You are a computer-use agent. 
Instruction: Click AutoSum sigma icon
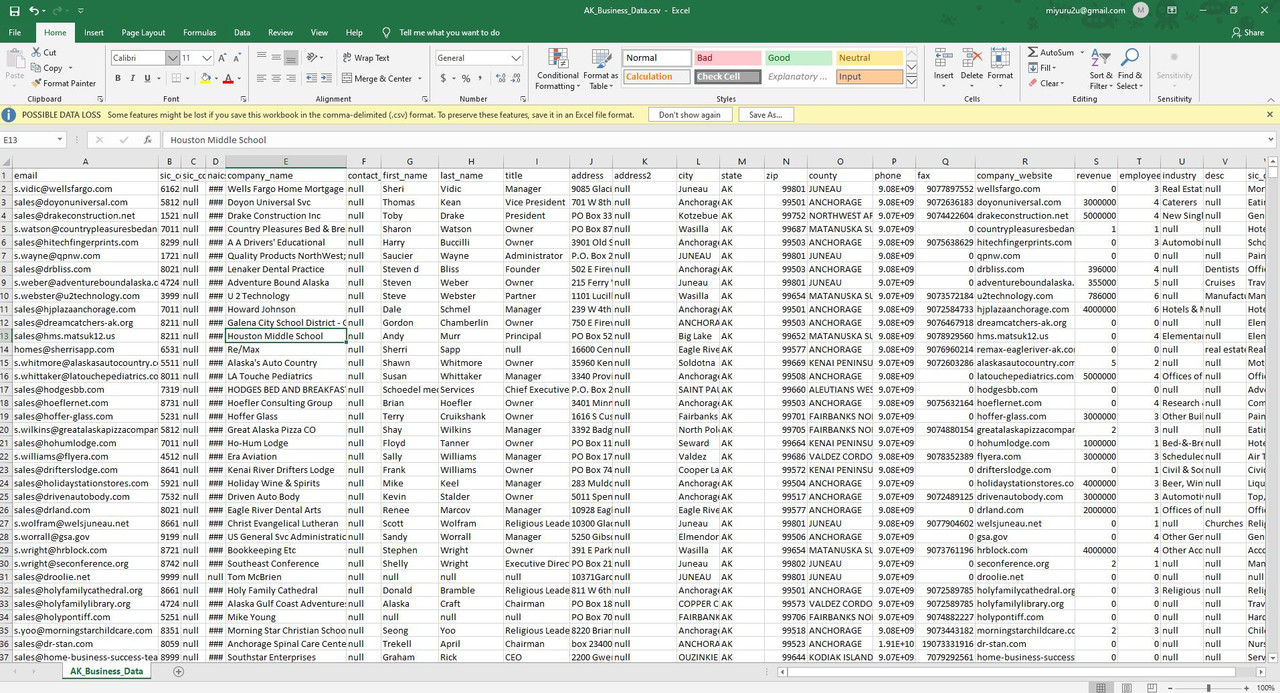1032,52
